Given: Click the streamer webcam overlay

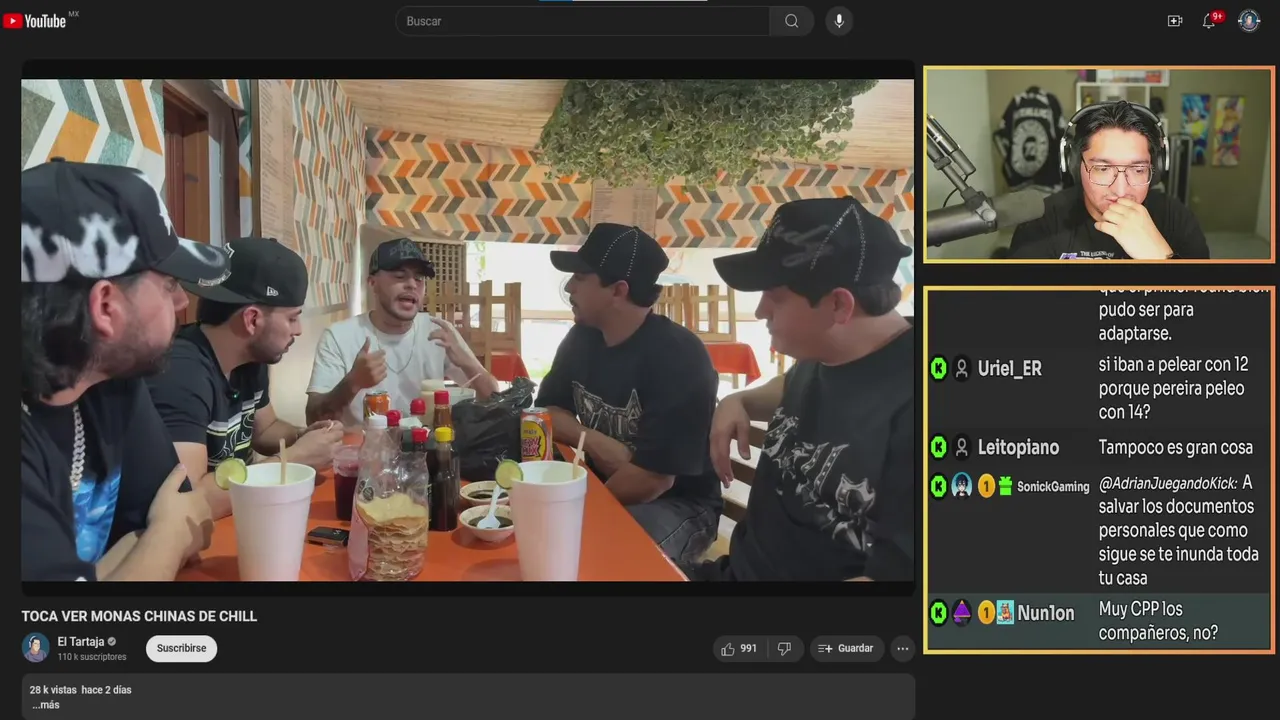Looking at the screenshot, I should (1099, 165).
